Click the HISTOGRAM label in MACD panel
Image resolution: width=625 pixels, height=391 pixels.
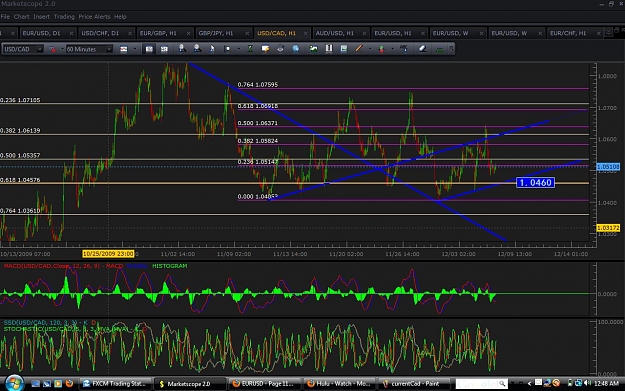[x=170, y=266]
